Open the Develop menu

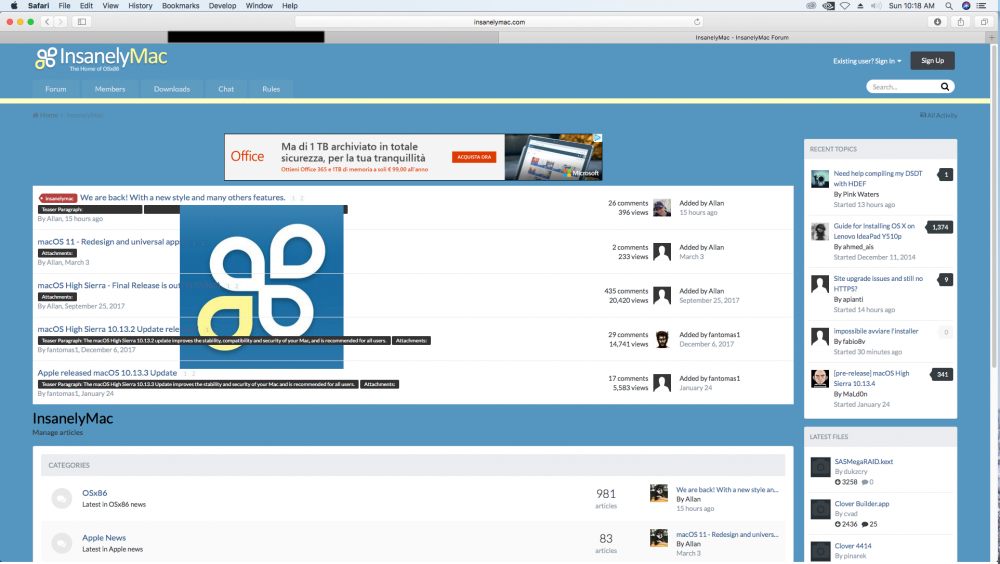click(x=222, y=6)
